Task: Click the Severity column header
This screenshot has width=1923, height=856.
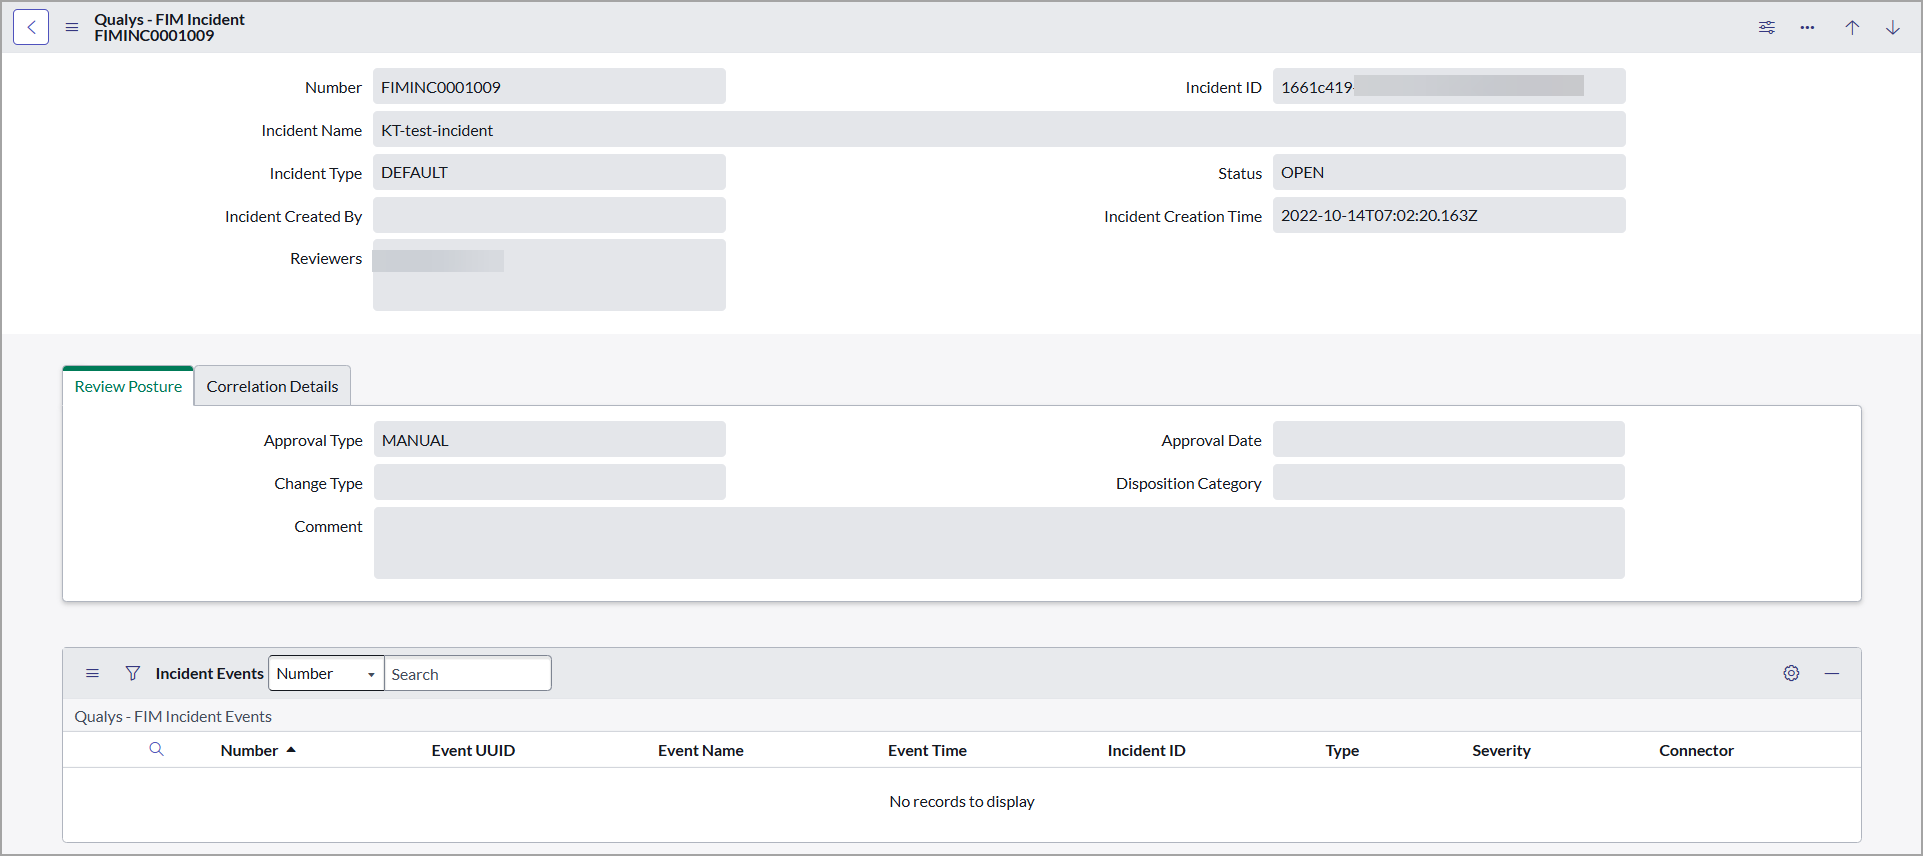Action: 1500,750
